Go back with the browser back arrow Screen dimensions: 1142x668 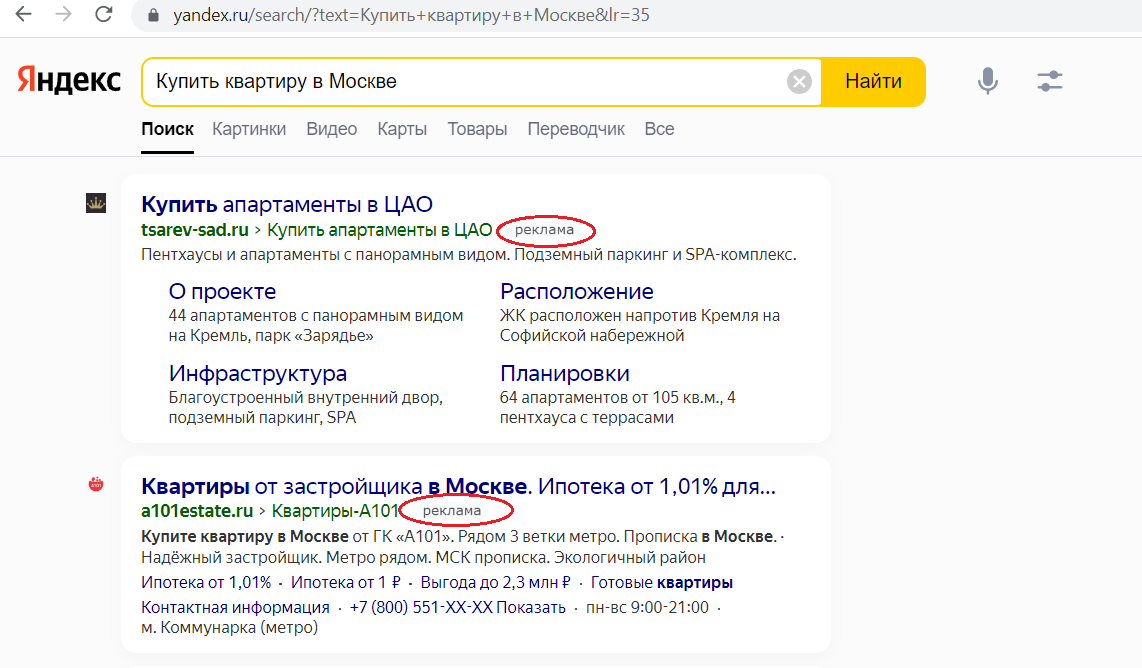[x=23, y=15]
